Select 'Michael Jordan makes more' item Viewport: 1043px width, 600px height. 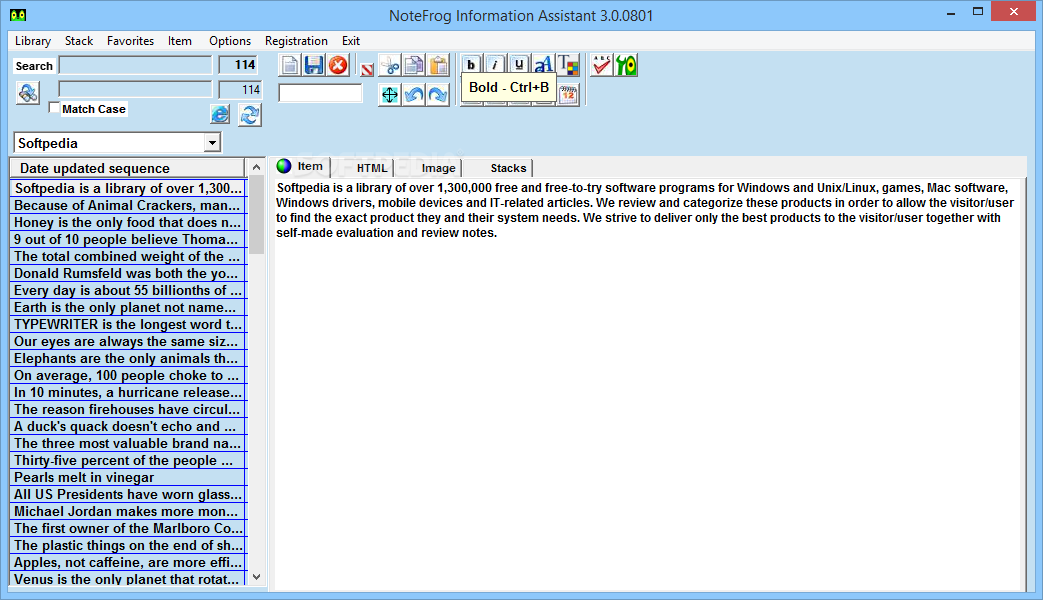[x=128, y=512]
